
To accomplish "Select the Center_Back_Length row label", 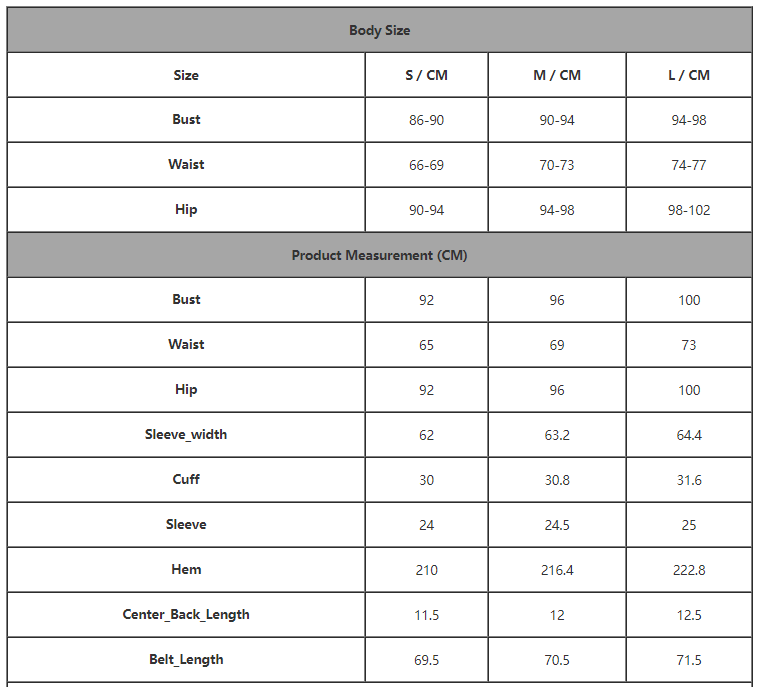I will point(186,615).
